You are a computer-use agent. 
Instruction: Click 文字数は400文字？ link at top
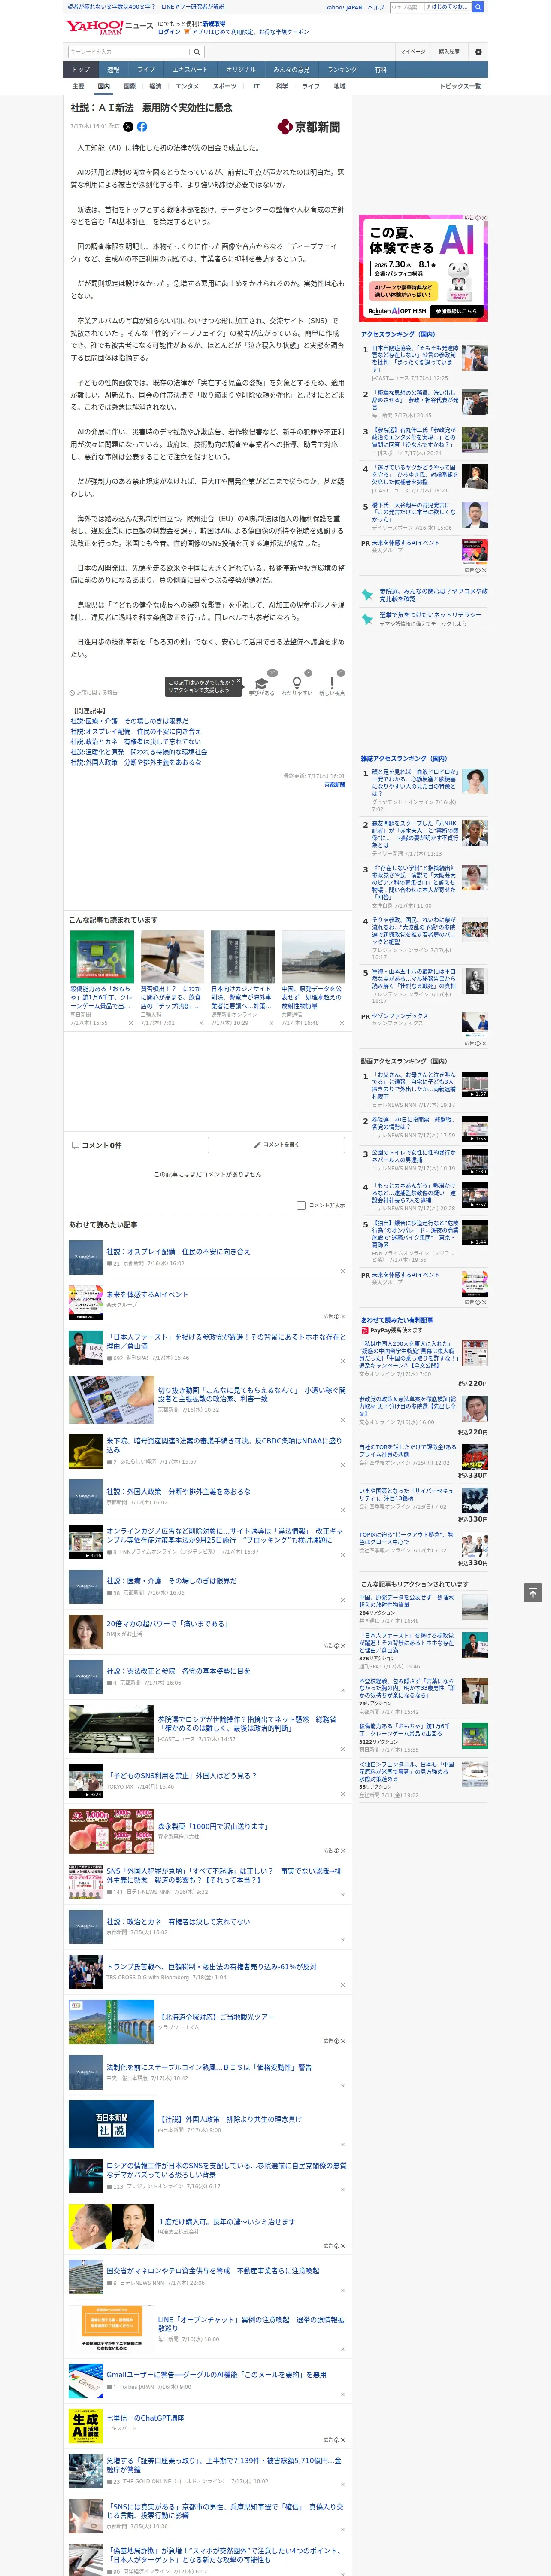[x=111, y=7]
